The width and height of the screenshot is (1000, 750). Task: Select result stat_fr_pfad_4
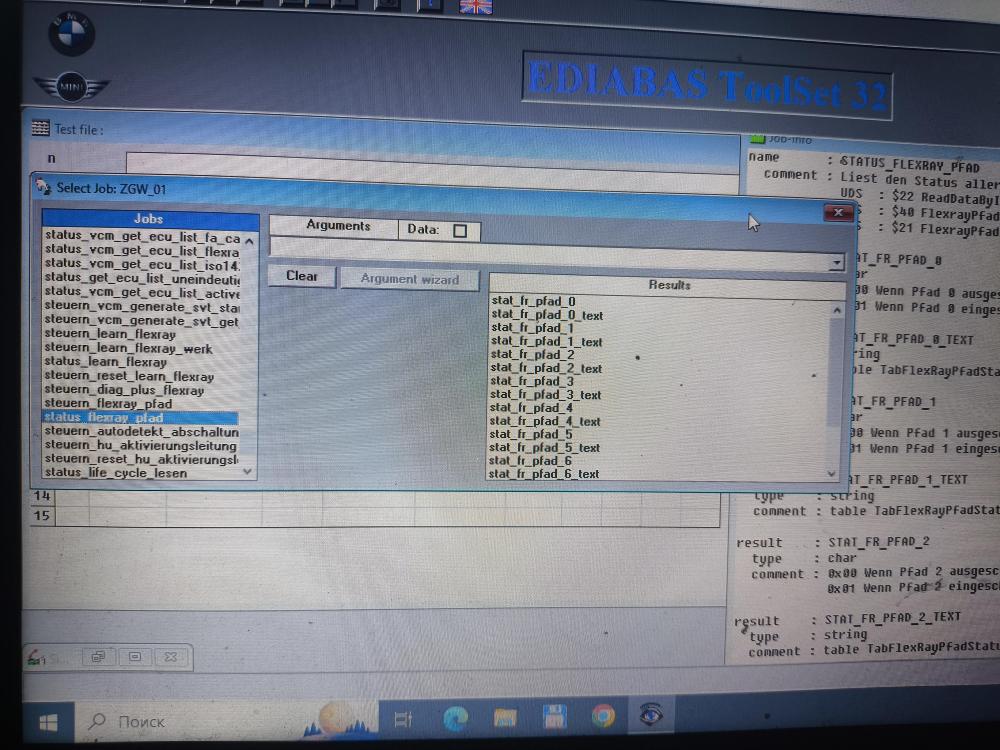[531, 408]
